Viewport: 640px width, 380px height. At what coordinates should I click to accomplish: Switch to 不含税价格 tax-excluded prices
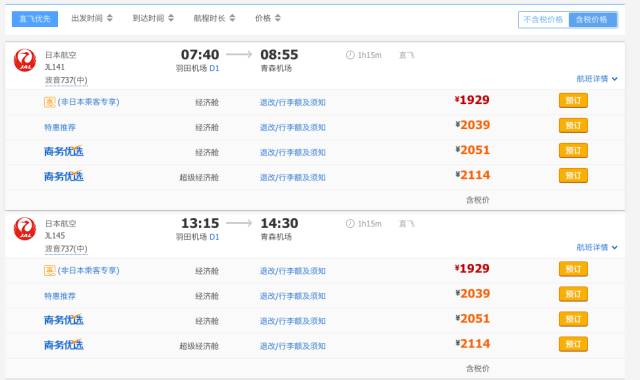(x=543, y=20)
